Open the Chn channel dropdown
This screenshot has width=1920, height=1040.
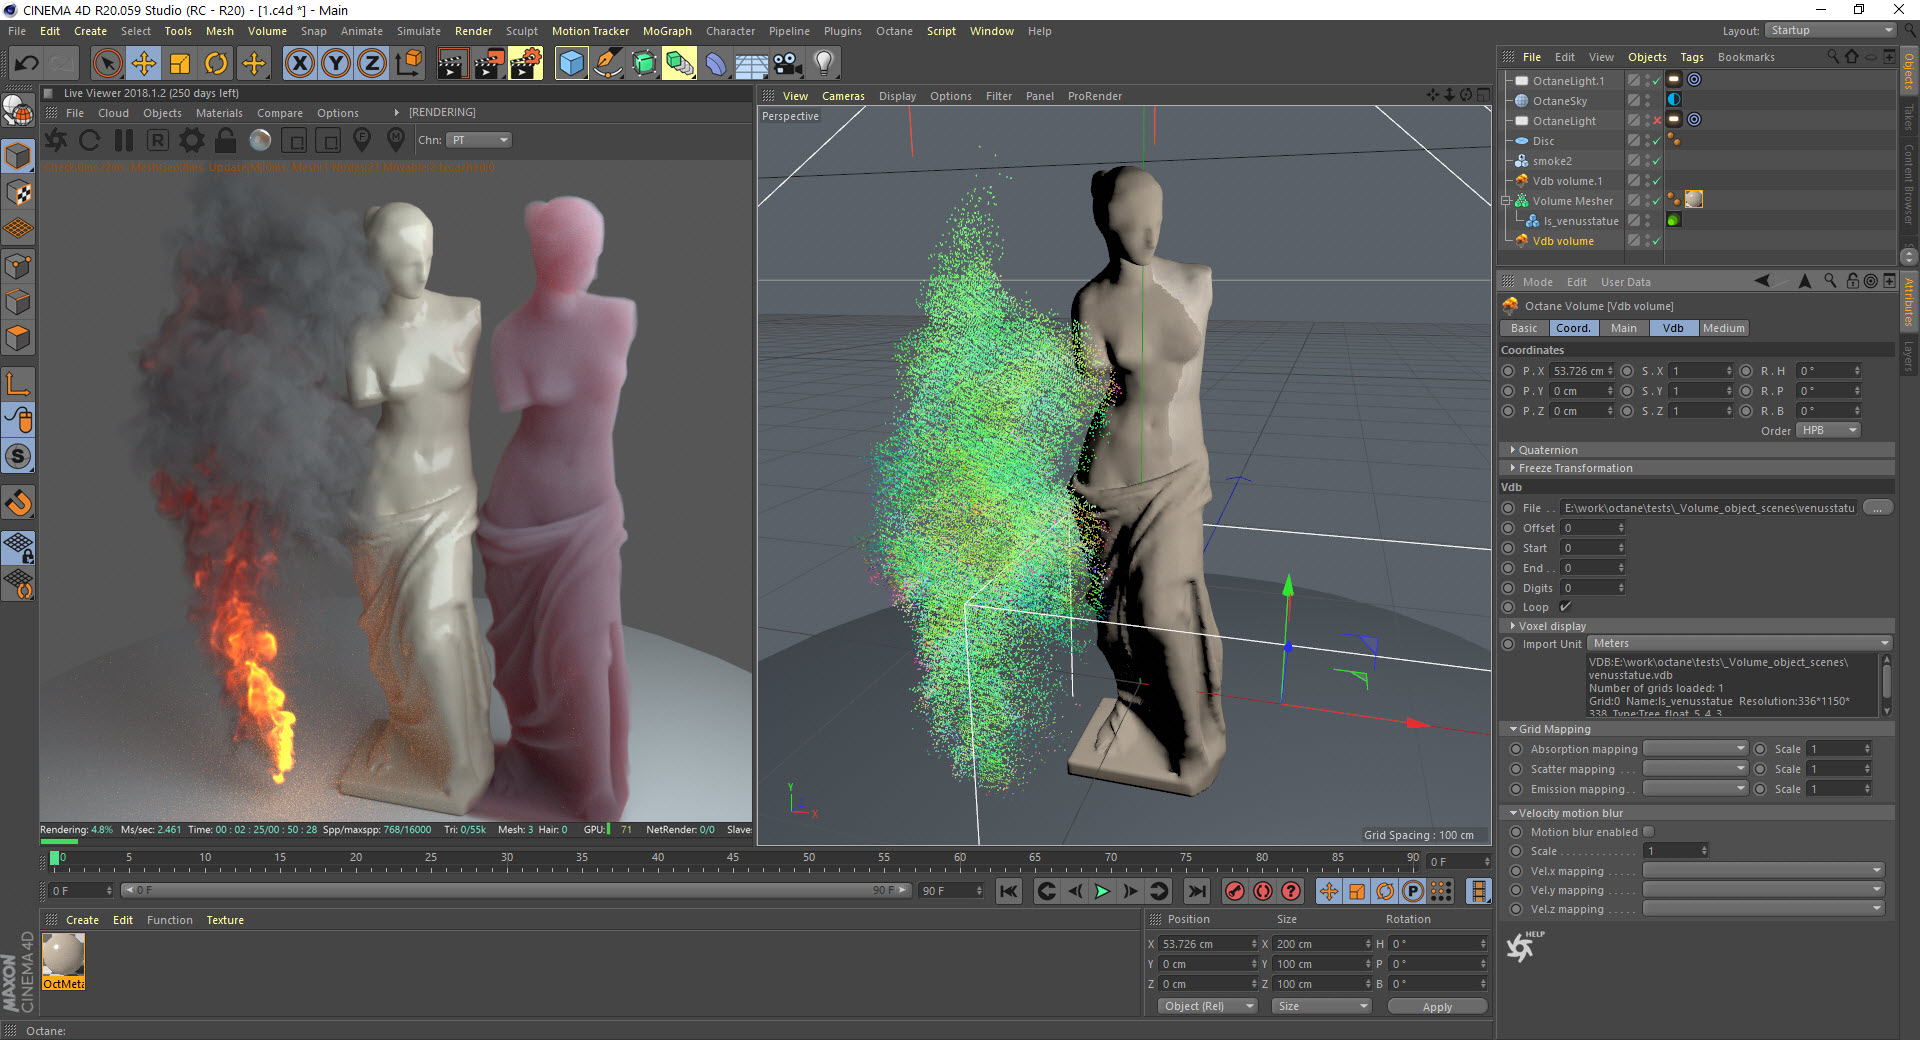[479, 140]
